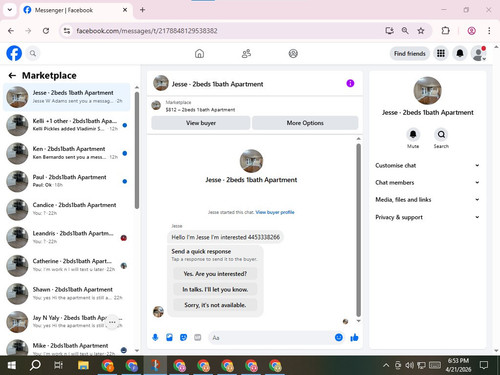Image resolution: width=500 pixels, height=375 pixels.
Task: Click the Facebook logo
Action: [14, 53]
